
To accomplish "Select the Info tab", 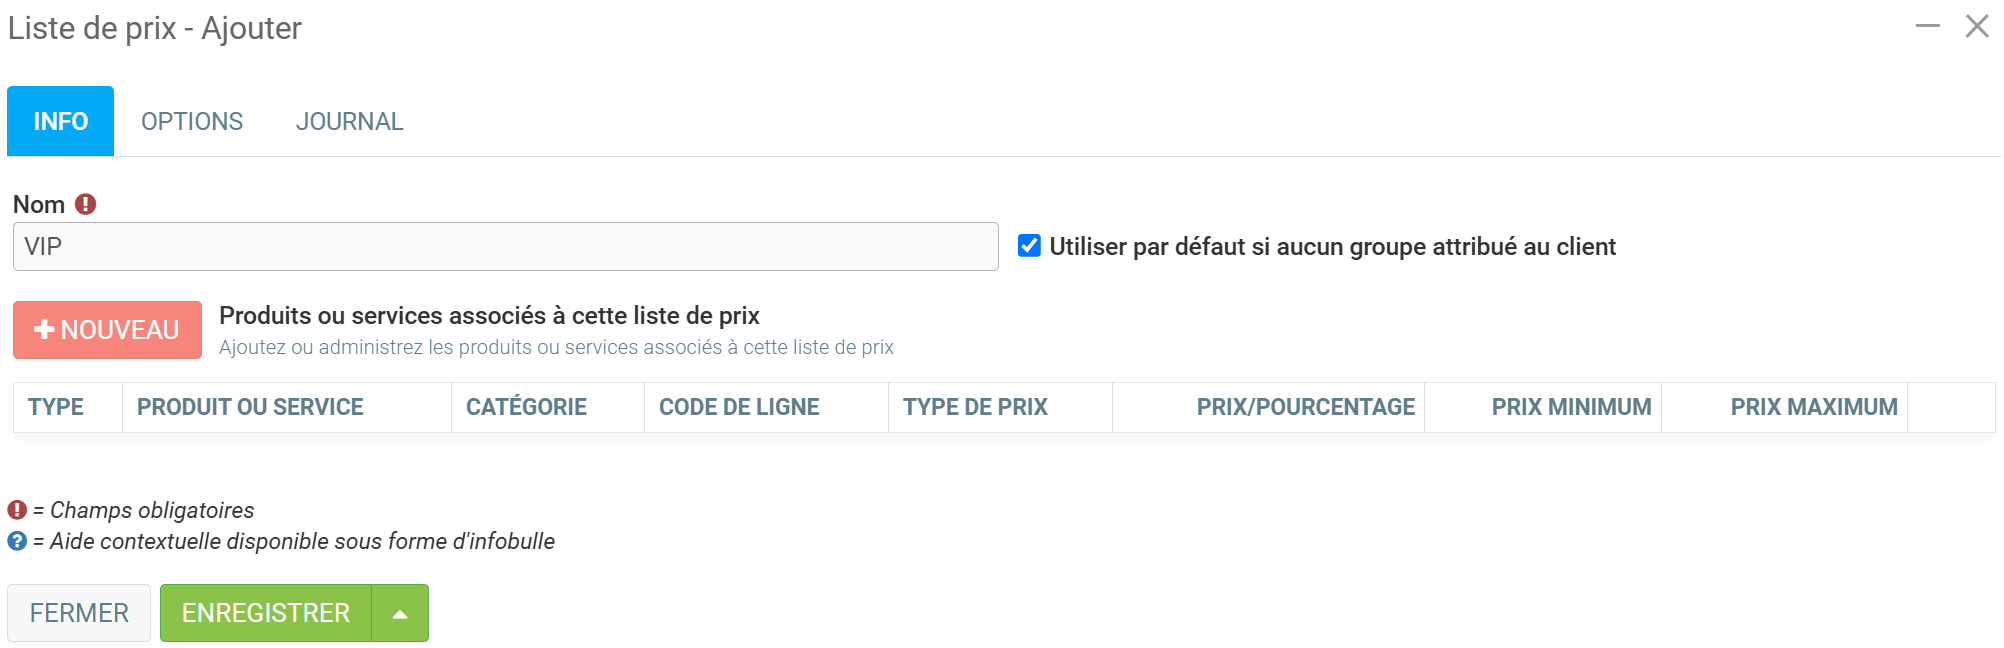I will [x=60, y=122].
